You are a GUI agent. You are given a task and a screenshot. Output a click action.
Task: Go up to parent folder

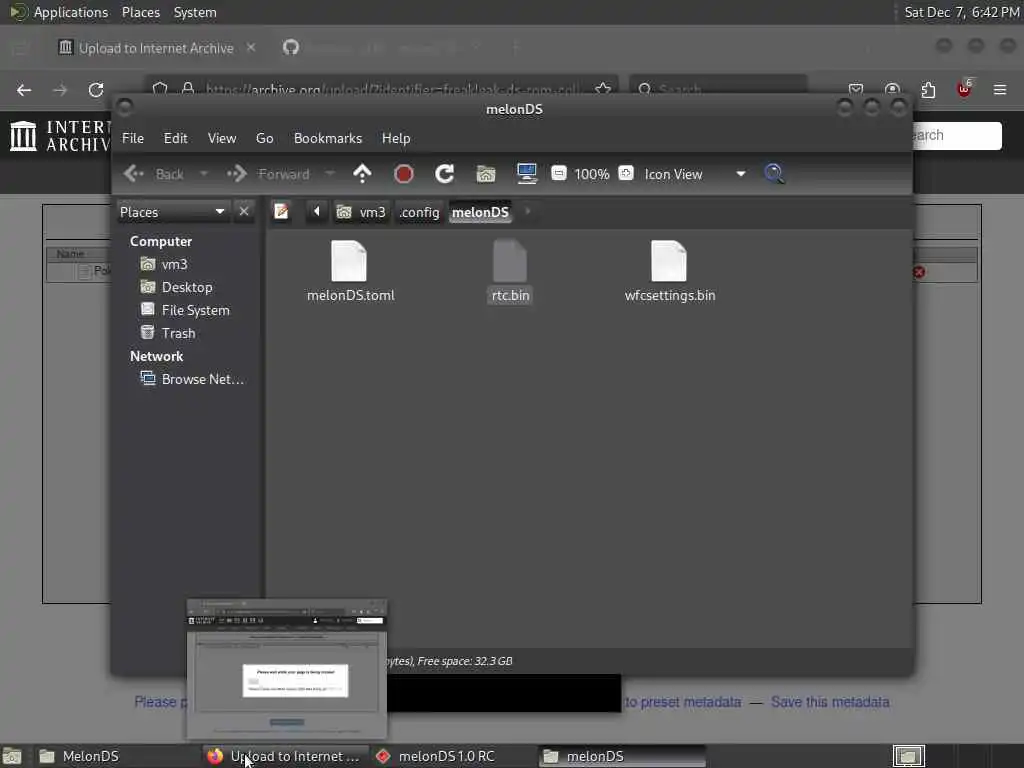coord(362,174)
